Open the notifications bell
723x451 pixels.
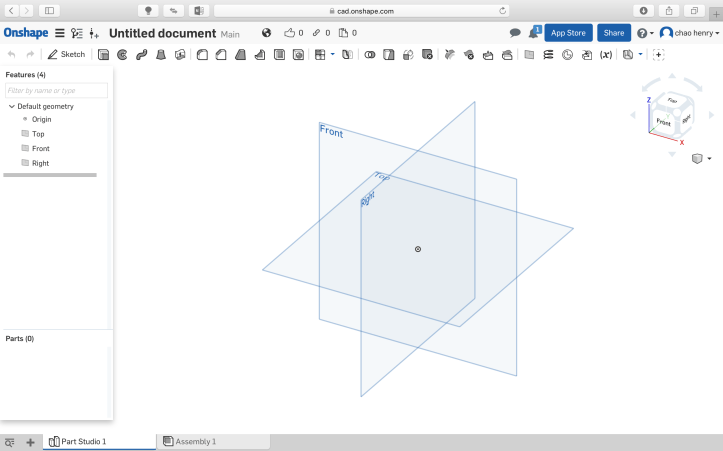[534, 33]
